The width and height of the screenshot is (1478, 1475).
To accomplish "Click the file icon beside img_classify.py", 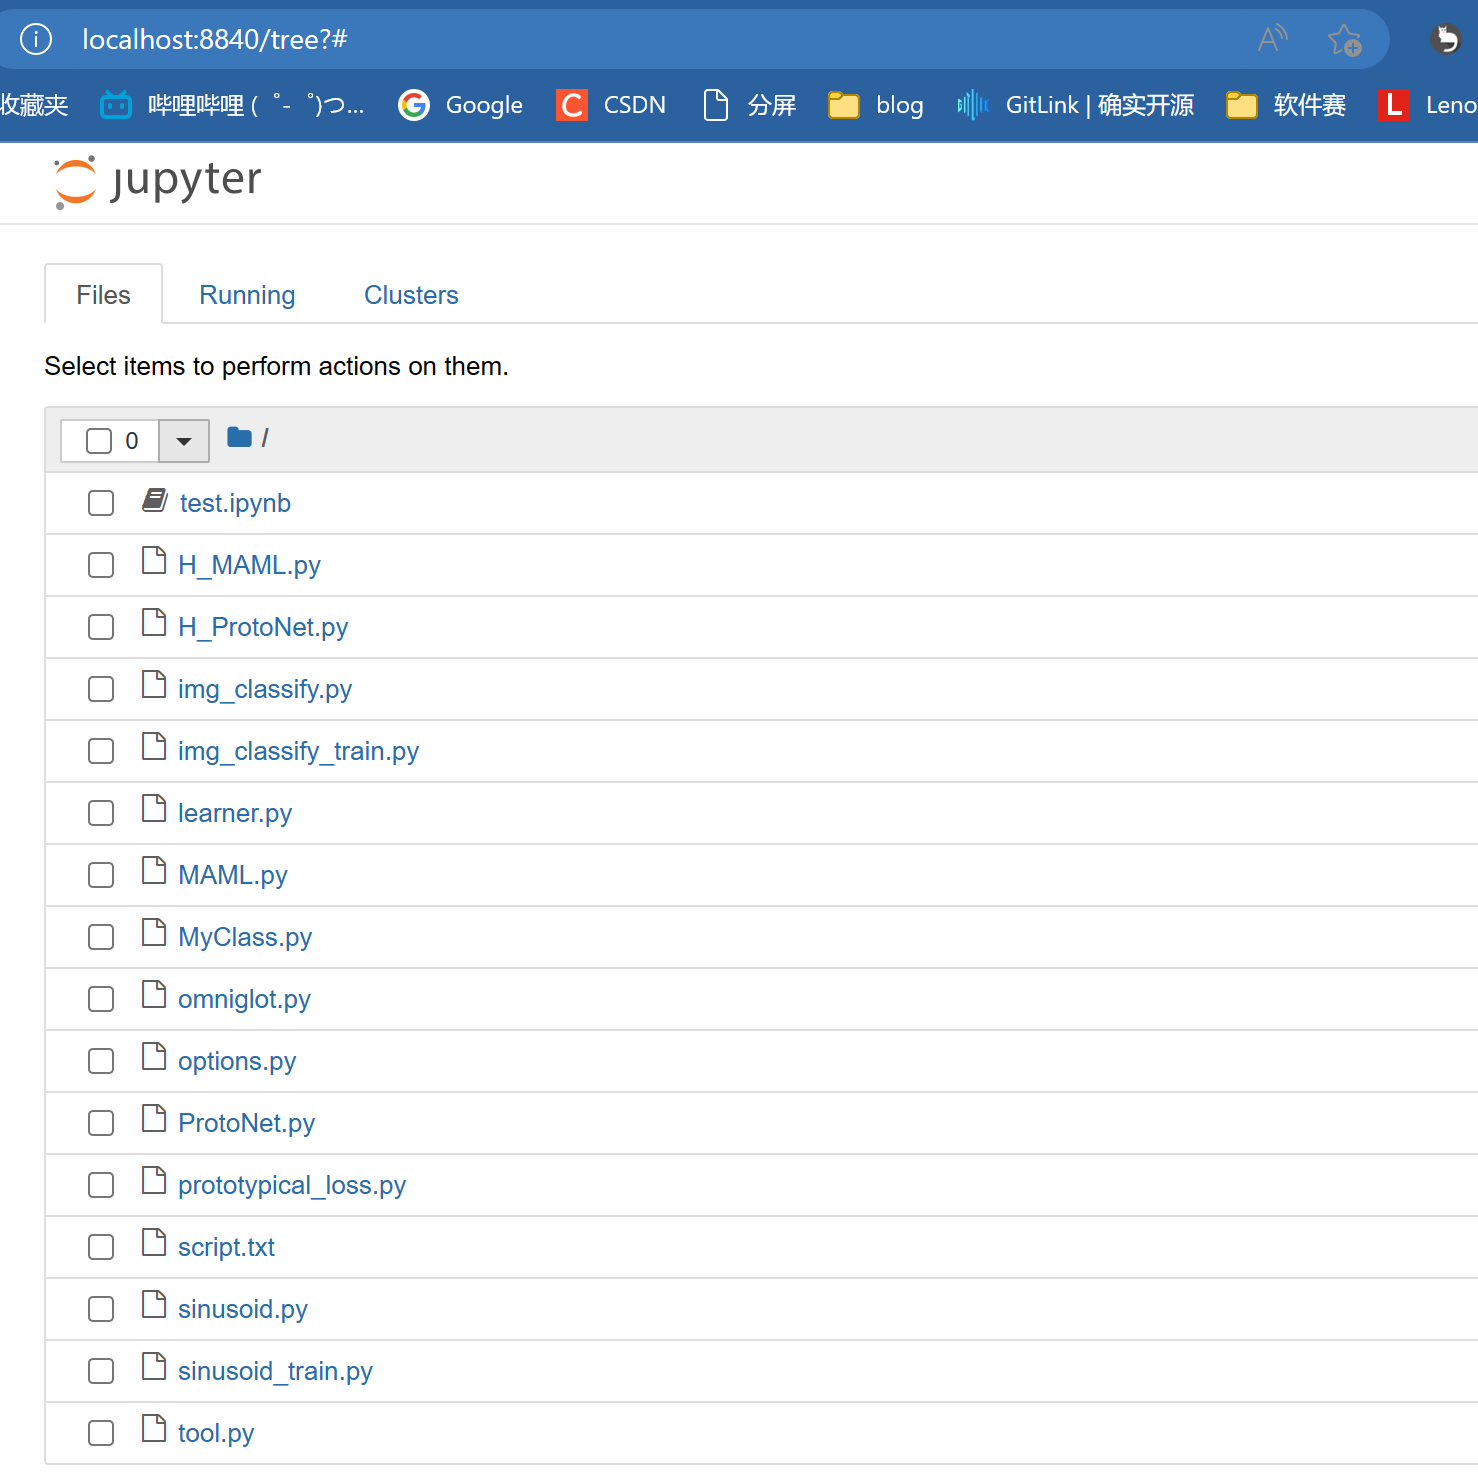I will (x=154, y=685).
